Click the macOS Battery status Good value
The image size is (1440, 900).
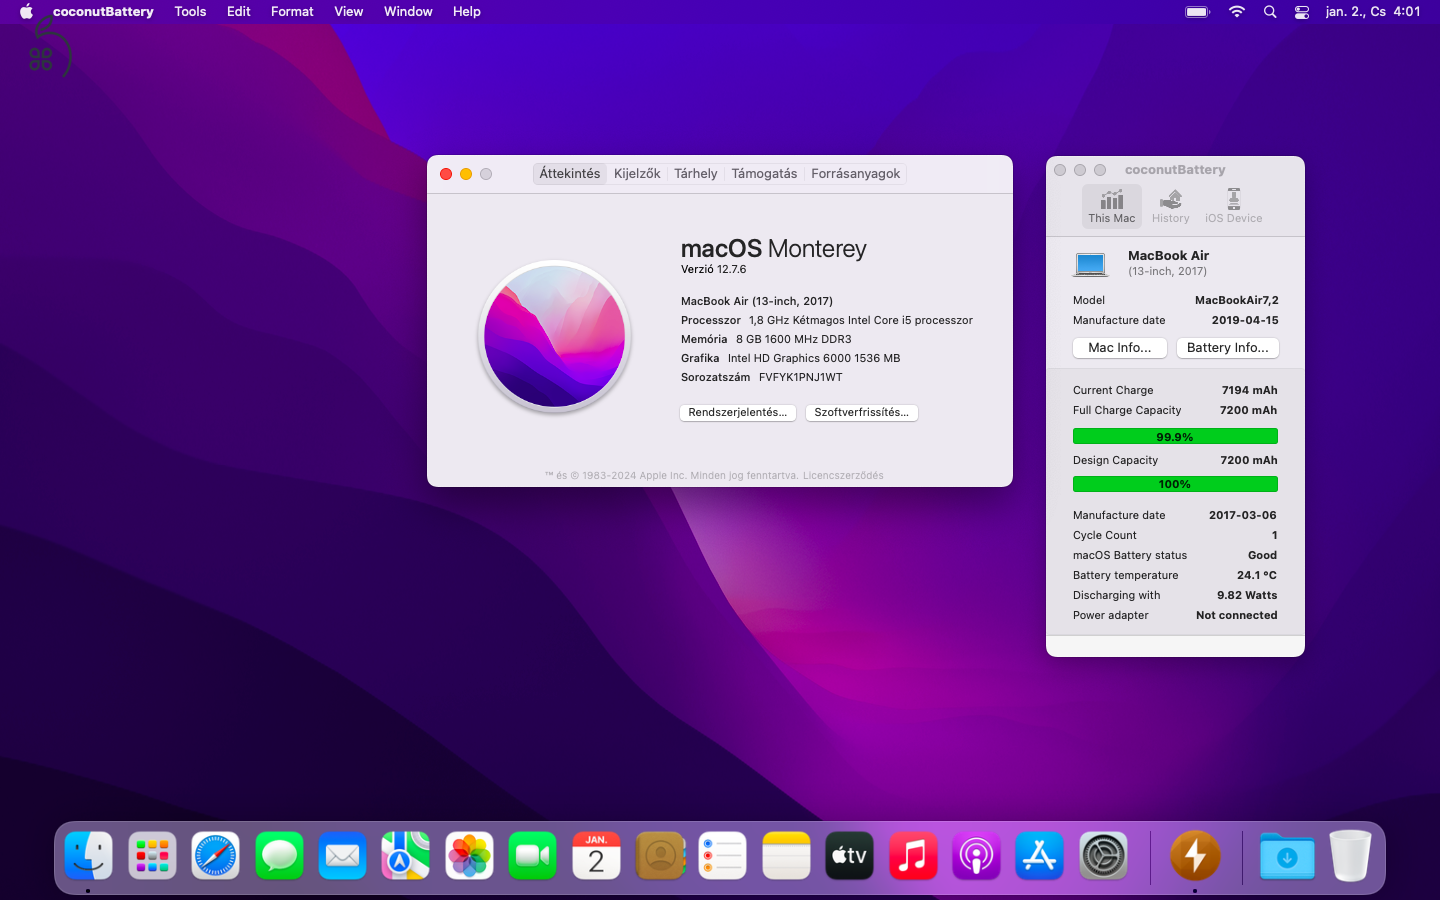(x=1262, y=556)
